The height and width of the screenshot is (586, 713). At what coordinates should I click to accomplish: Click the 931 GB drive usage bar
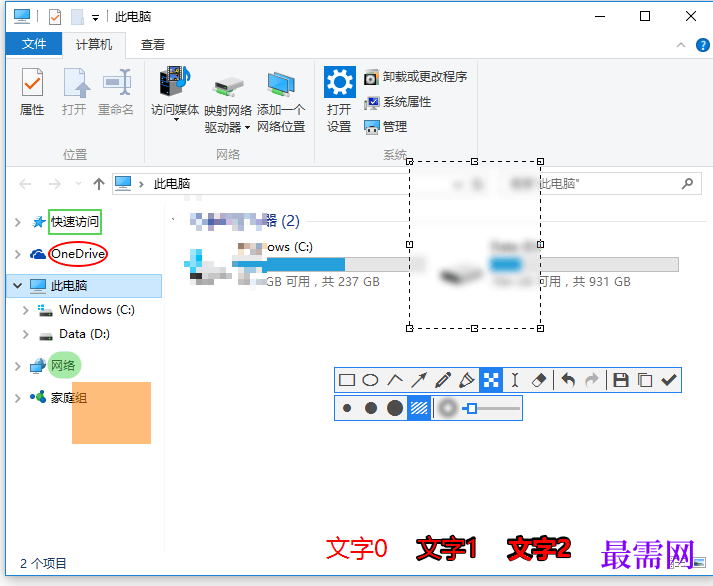[x=609, y=264]
